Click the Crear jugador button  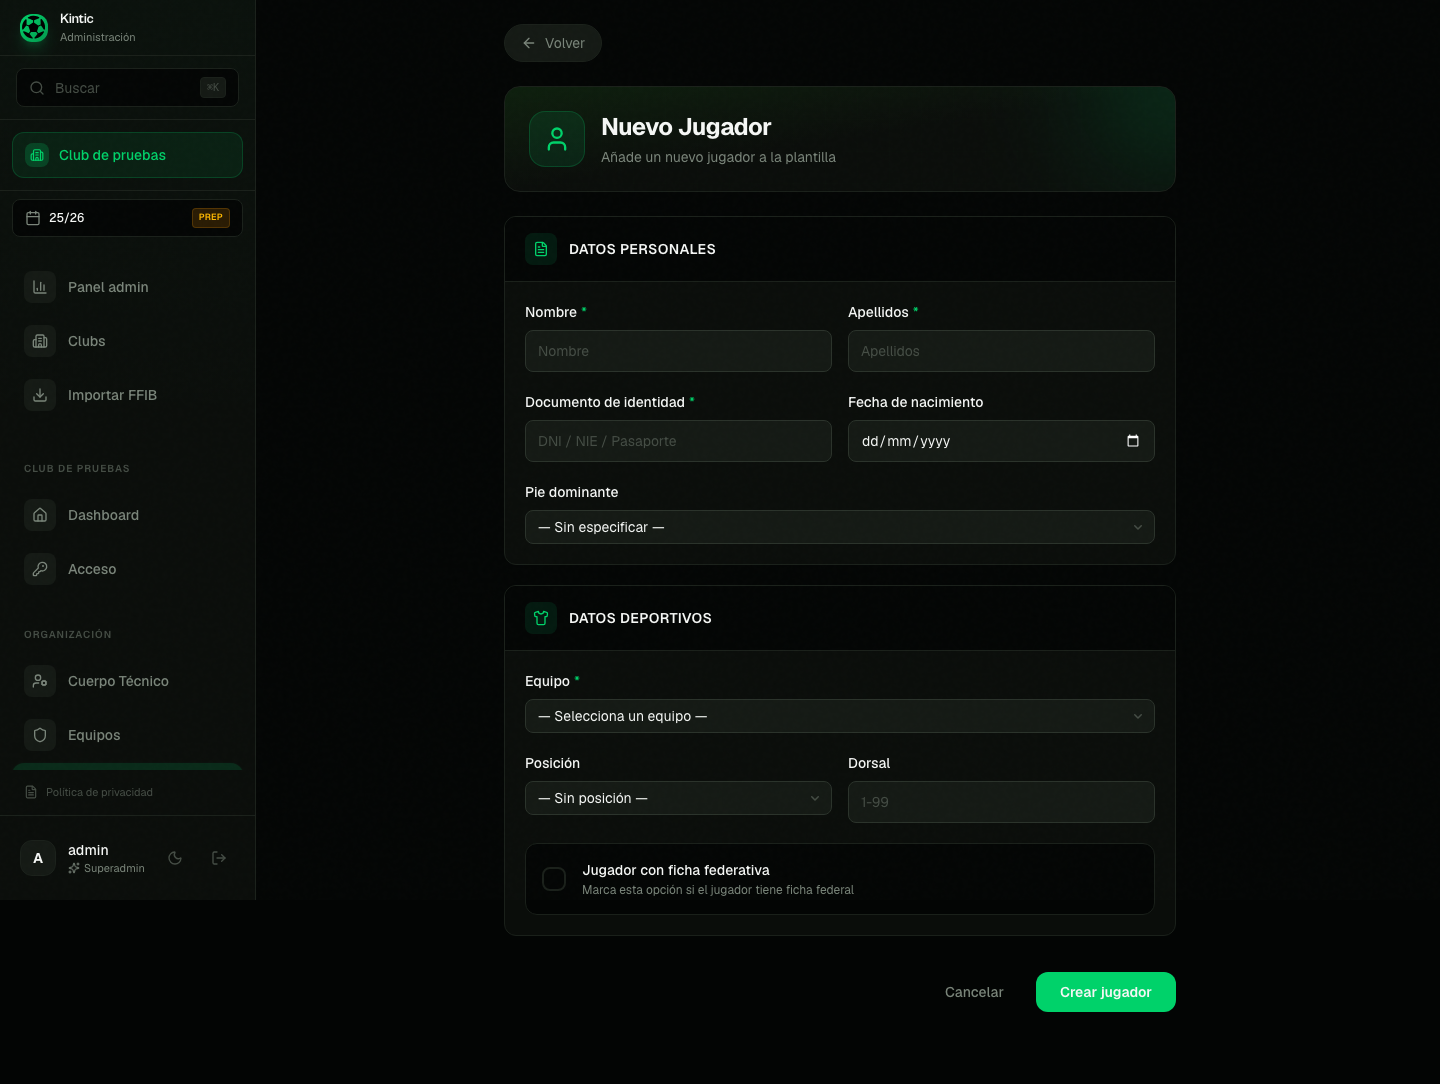pos(1106,992)
